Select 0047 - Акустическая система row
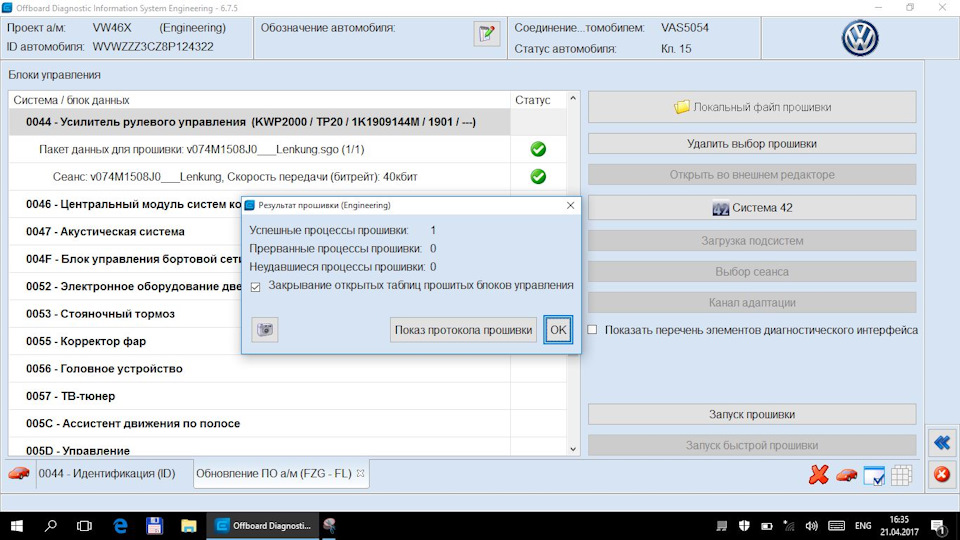Screen dimensions: 960x540 125,231
